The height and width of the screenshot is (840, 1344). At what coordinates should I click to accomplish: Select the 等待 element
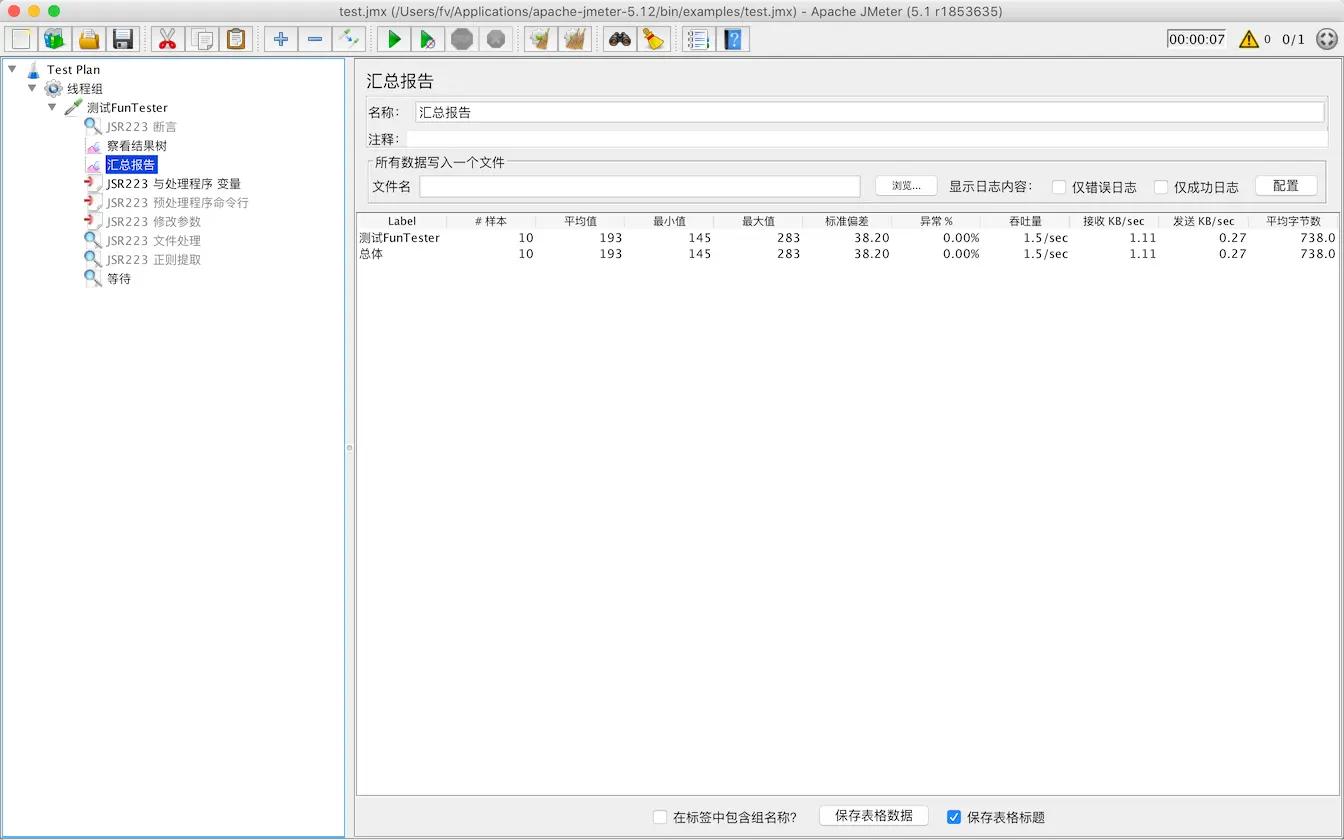tap(119, 279)
